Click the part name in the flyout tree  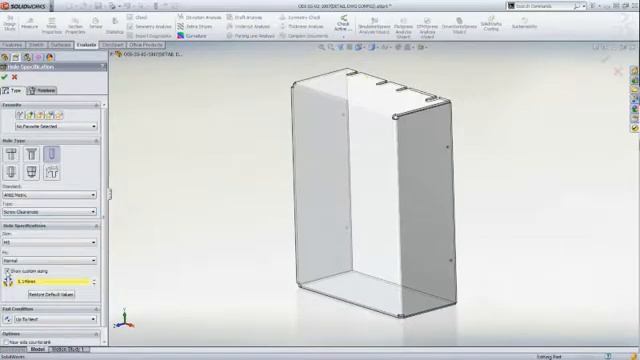(153, 54)
